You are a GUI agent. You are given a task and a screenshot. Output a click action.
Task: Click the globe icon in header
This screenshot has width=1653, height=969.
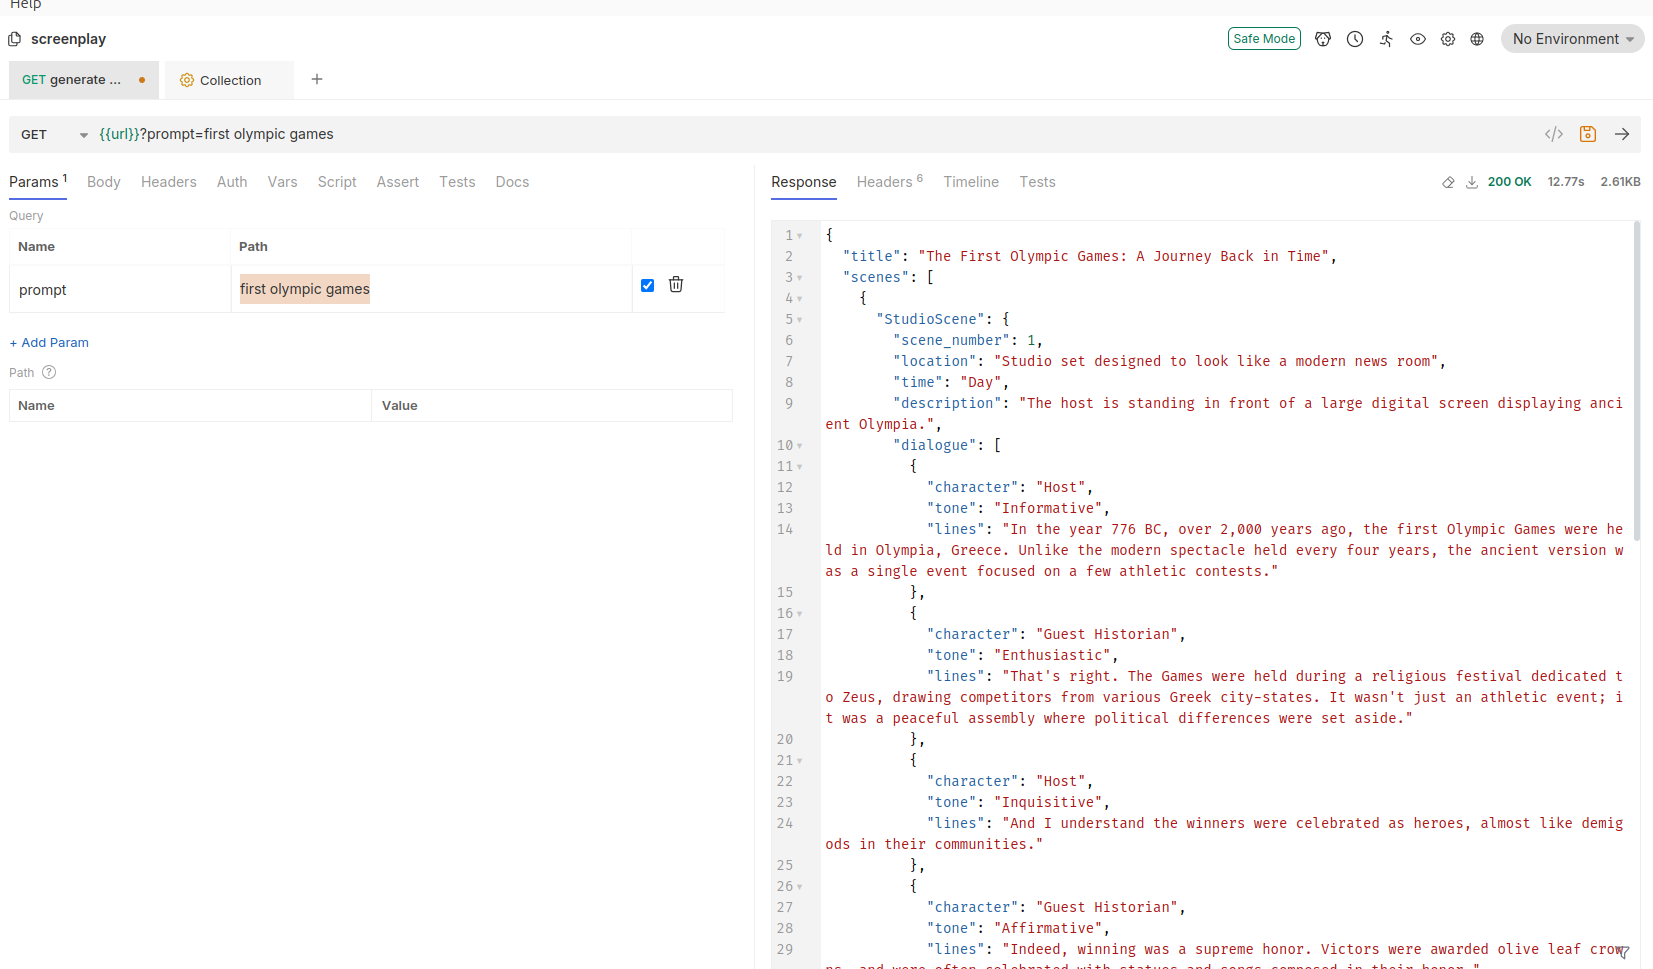[1477, 39]
